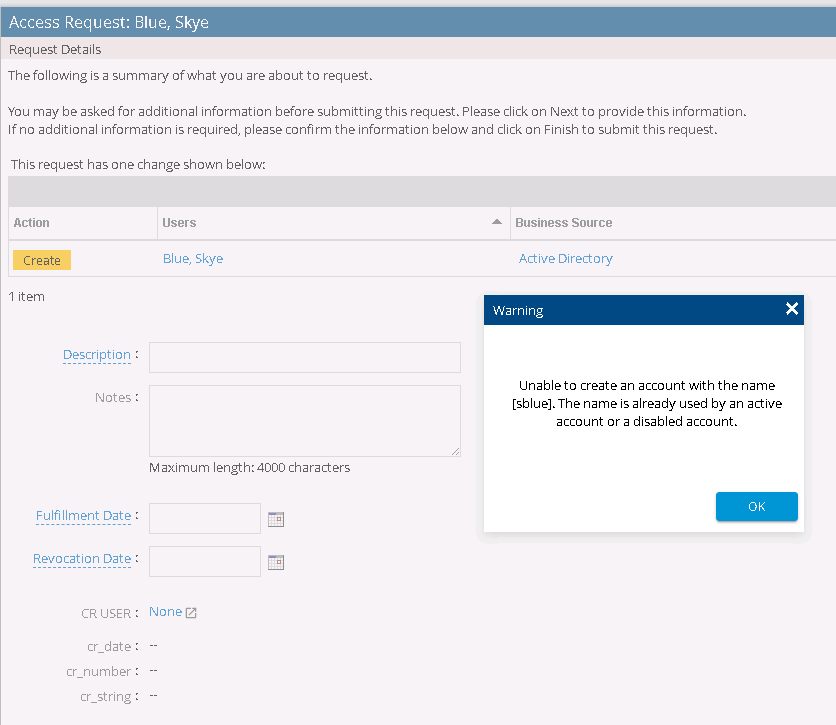
Task: Select None link for CR USER
Action: pyautogui.click(x=165, y=612)
